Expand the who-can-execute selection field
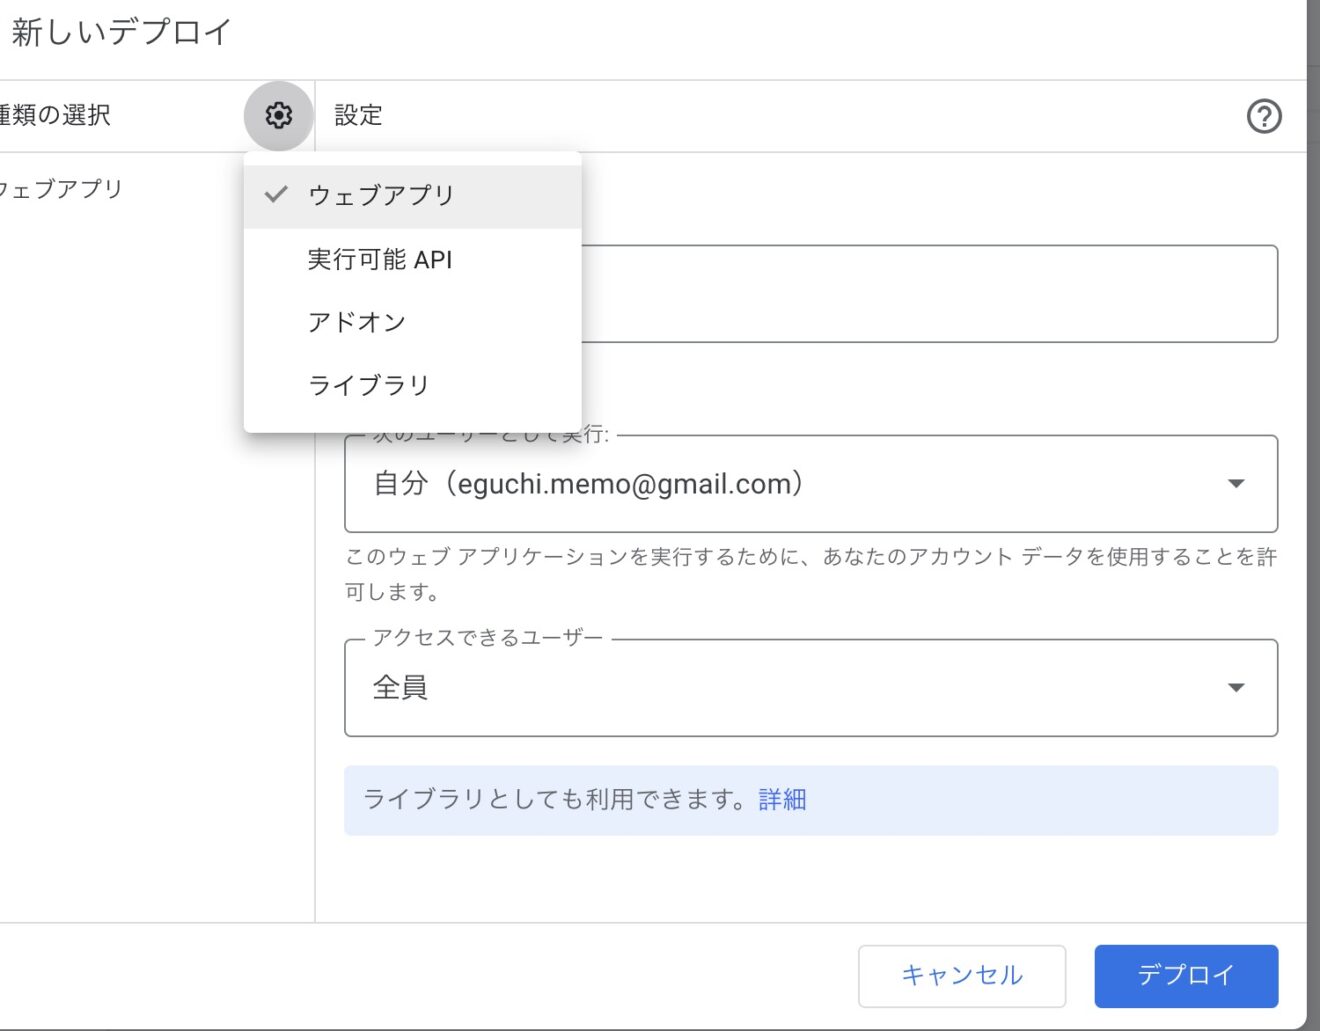1320x1031 pixels. [810, 687]
